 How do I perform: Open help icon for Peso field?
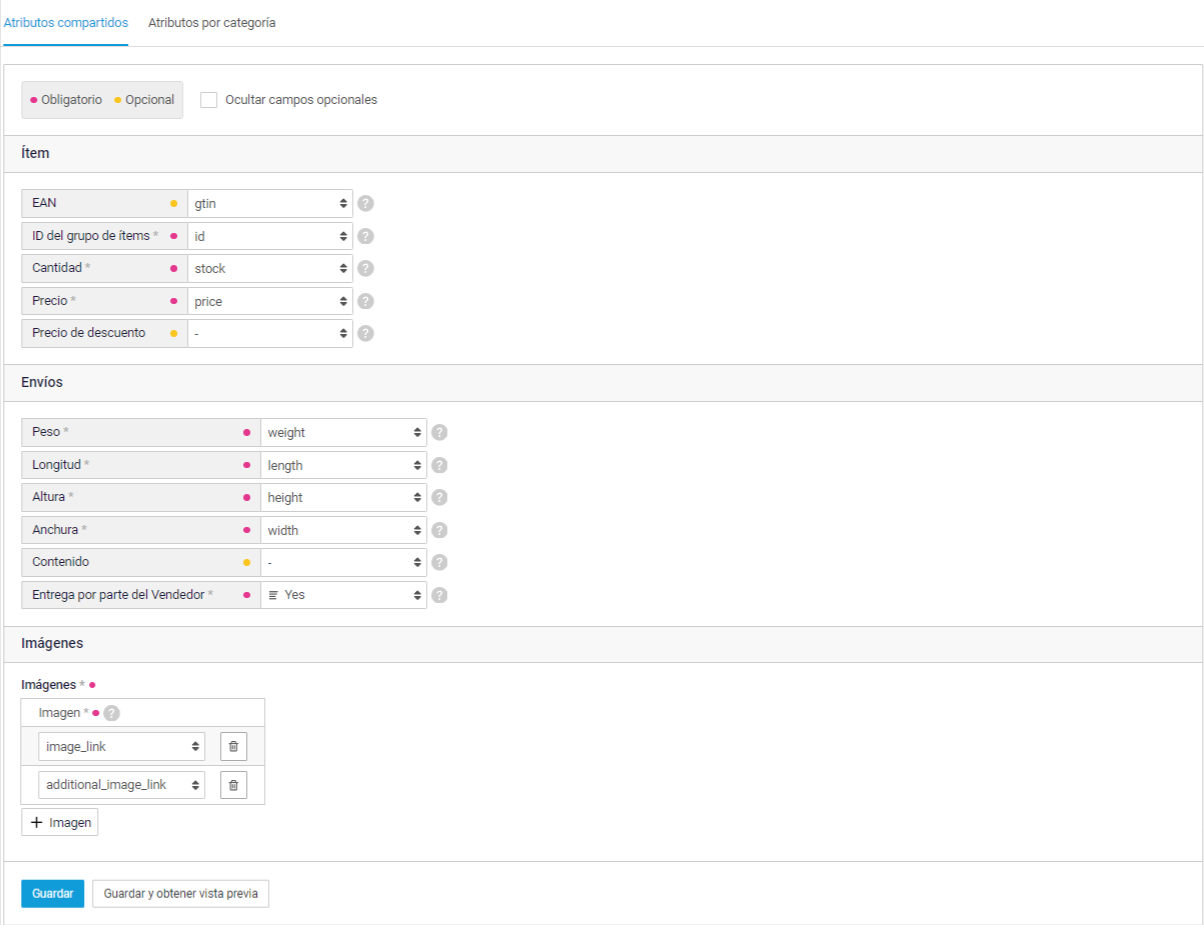[439, 433]
